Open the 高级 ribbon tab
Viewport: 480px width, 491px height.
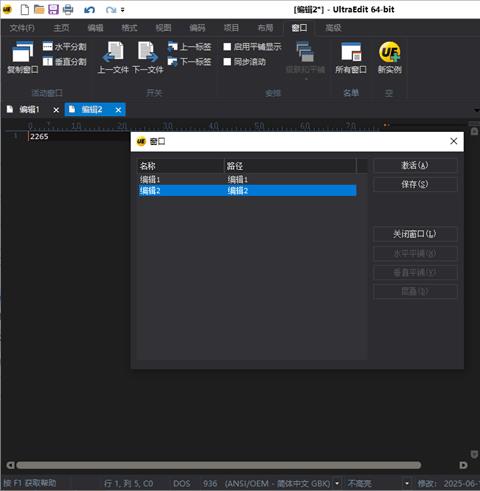point(333,28)
